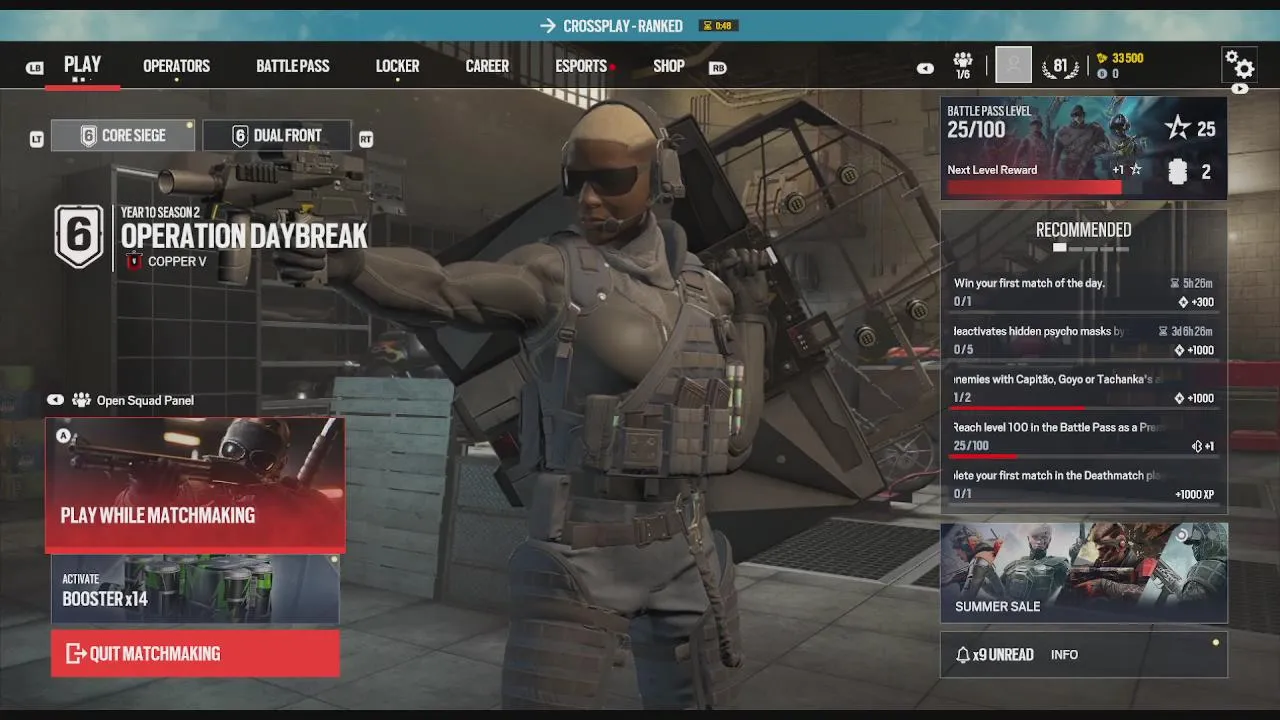Open Squad Panel link
Screen dimensions: 1280x720
point(145,400)
